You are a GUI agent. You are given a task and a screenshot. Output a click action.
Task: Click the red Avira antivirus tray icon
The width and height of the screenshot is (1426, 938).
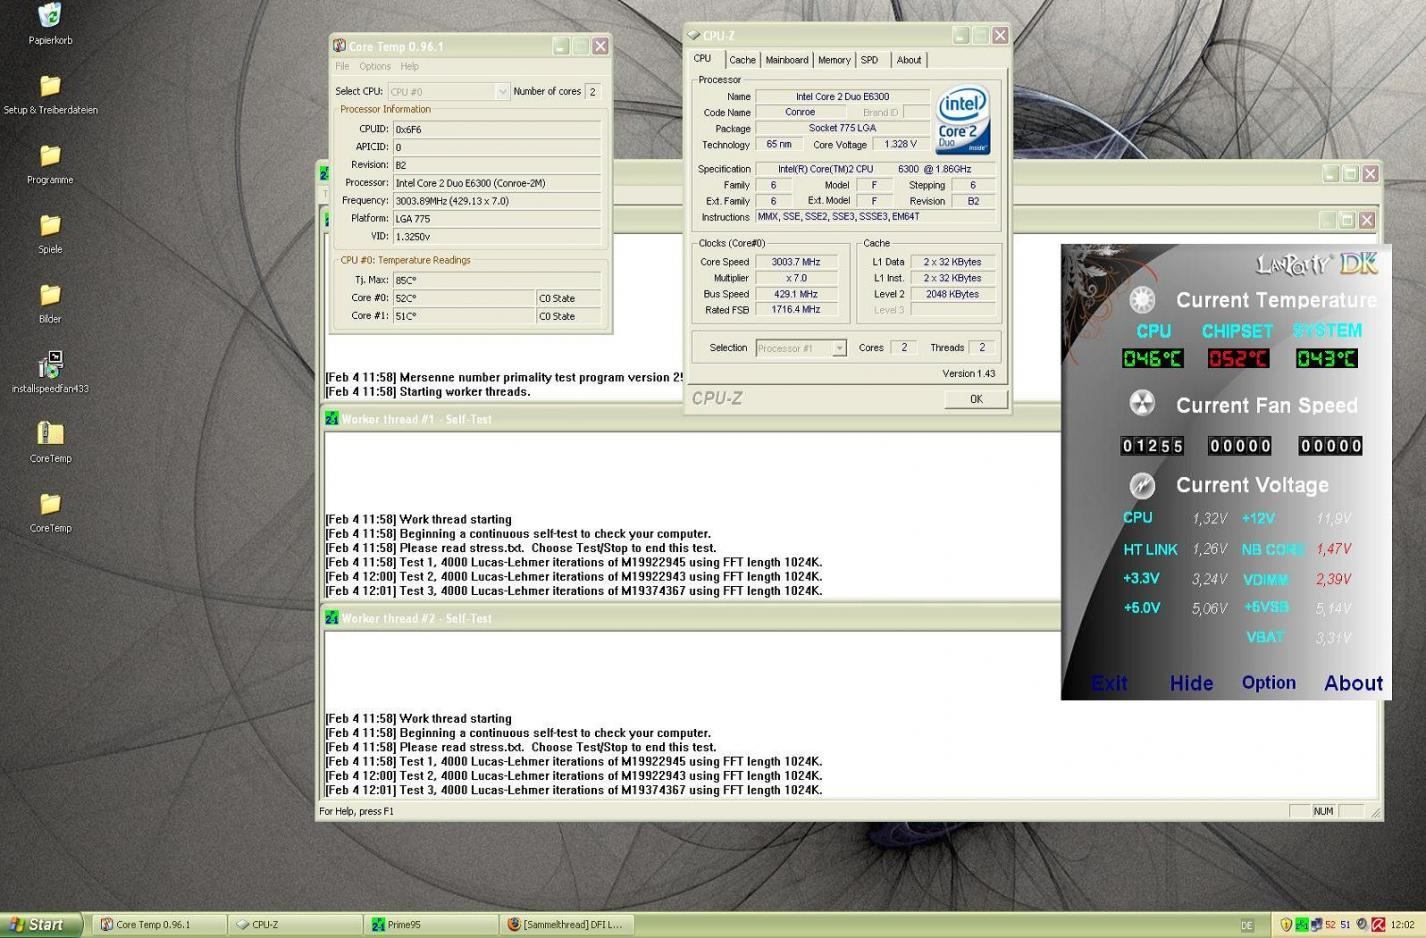click(1378, 925)
